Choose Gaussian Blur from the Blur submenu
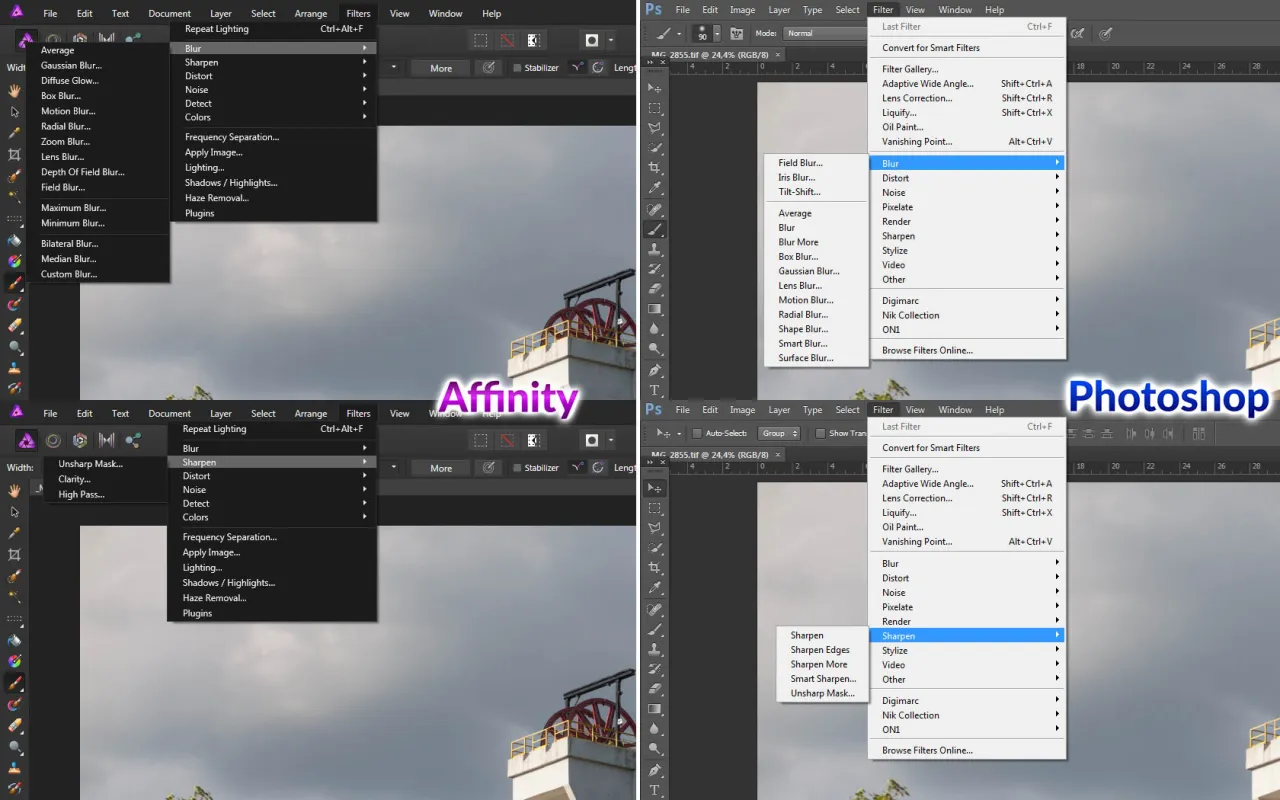The image size is (1280, 800). 808,271
